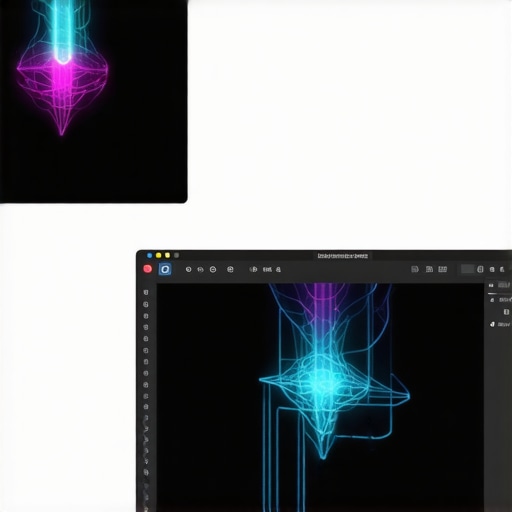Click the globe-like circular icon in toolbar
This screenshot has height=512, width=512.
tap(230, 269)
